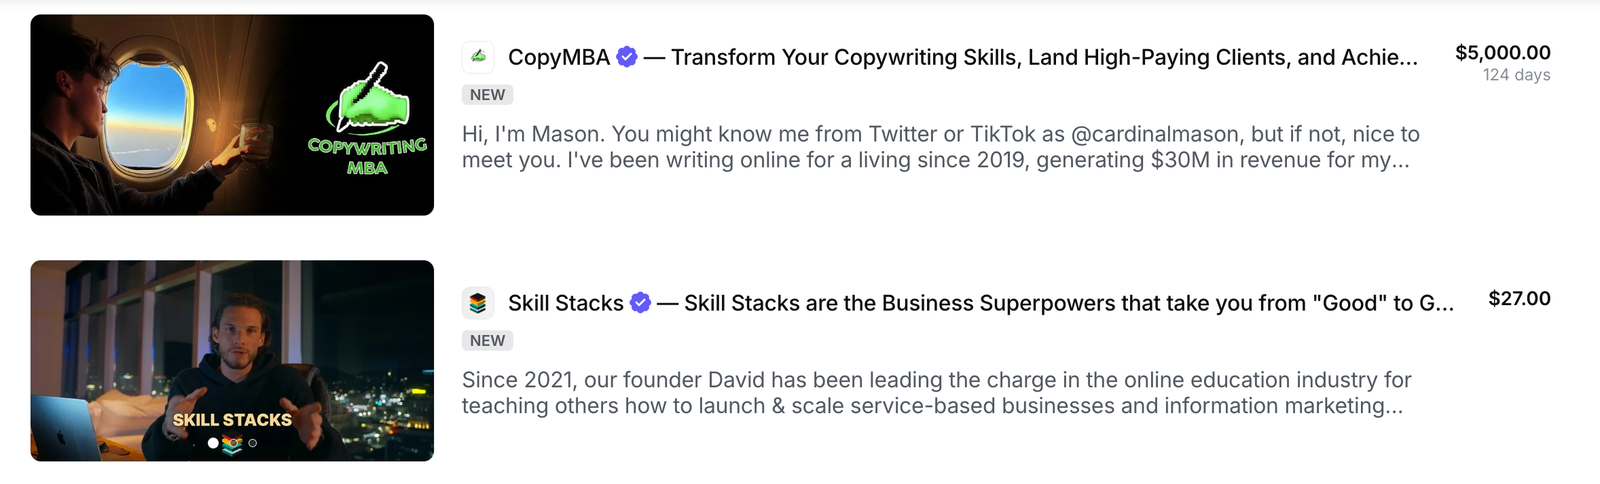
Task: Click the "Hi, I'm Mason" description text
Action: click(x=940, y=147)
